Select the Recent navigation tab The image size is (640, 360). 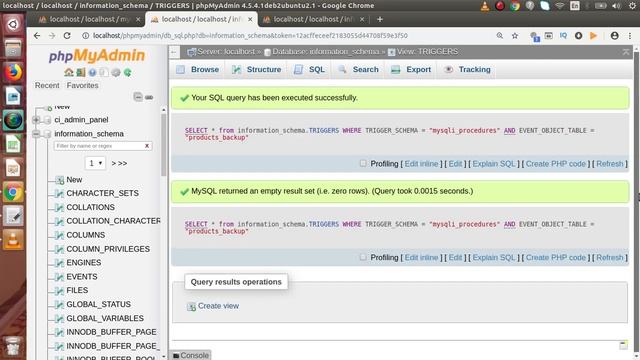47,85
